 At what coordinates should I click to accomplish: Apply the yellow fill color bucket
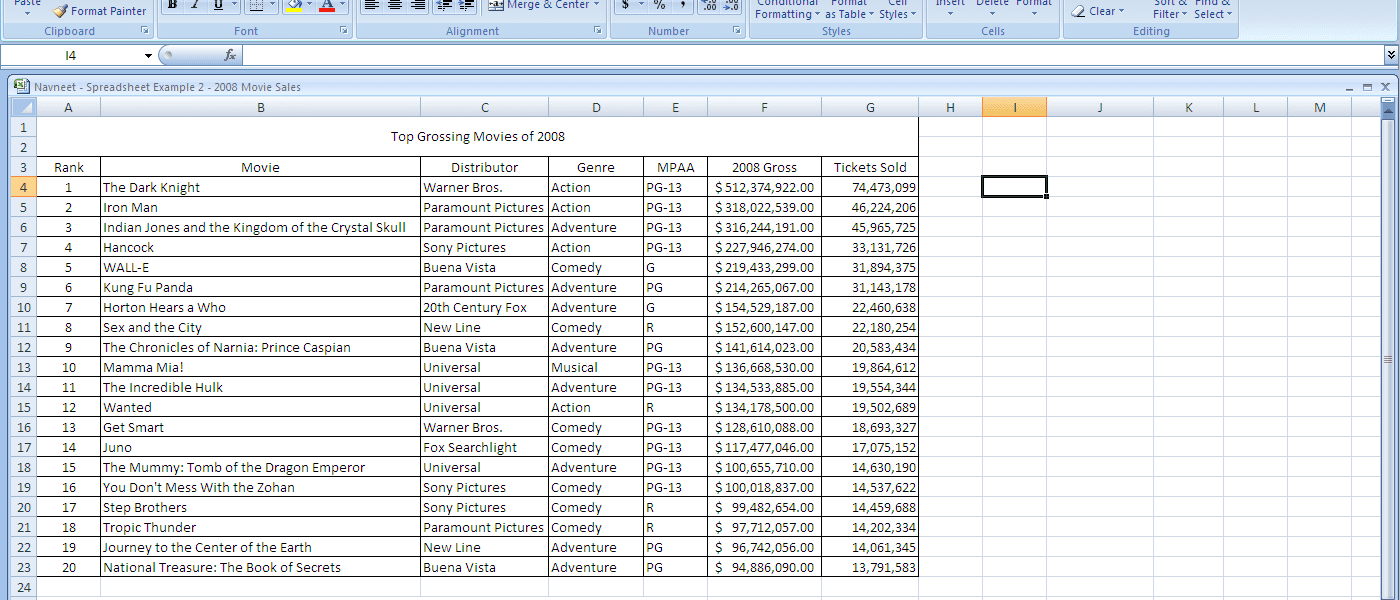pos(293,6)
